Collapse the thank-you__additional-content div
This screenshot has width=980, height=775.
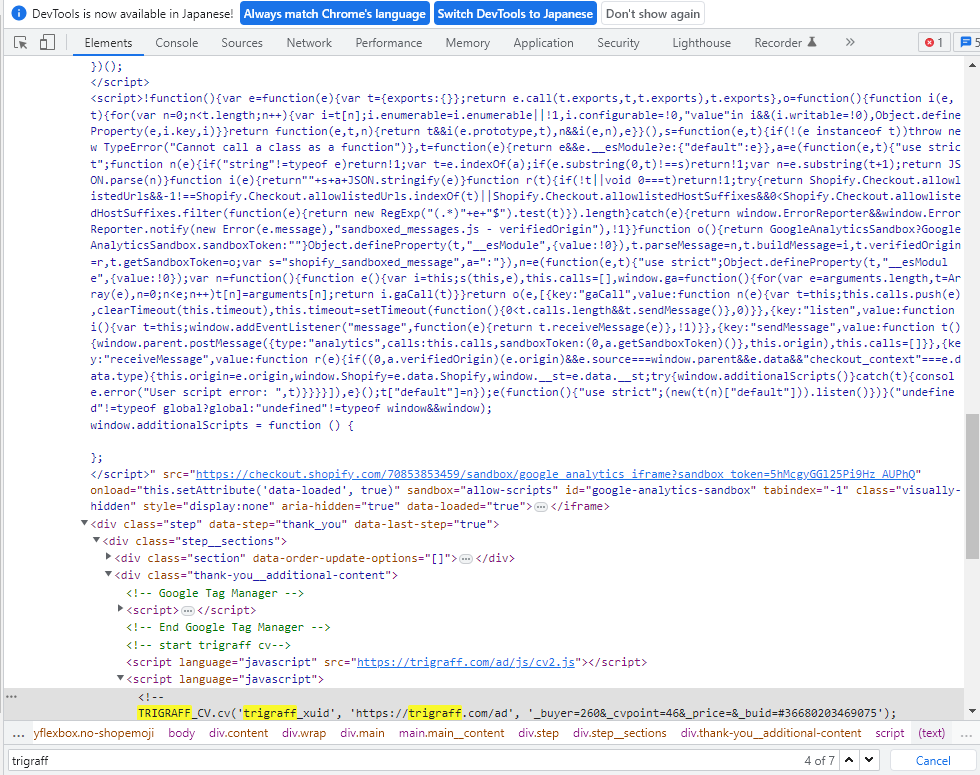pyautogui.click(x=108, y=575)
